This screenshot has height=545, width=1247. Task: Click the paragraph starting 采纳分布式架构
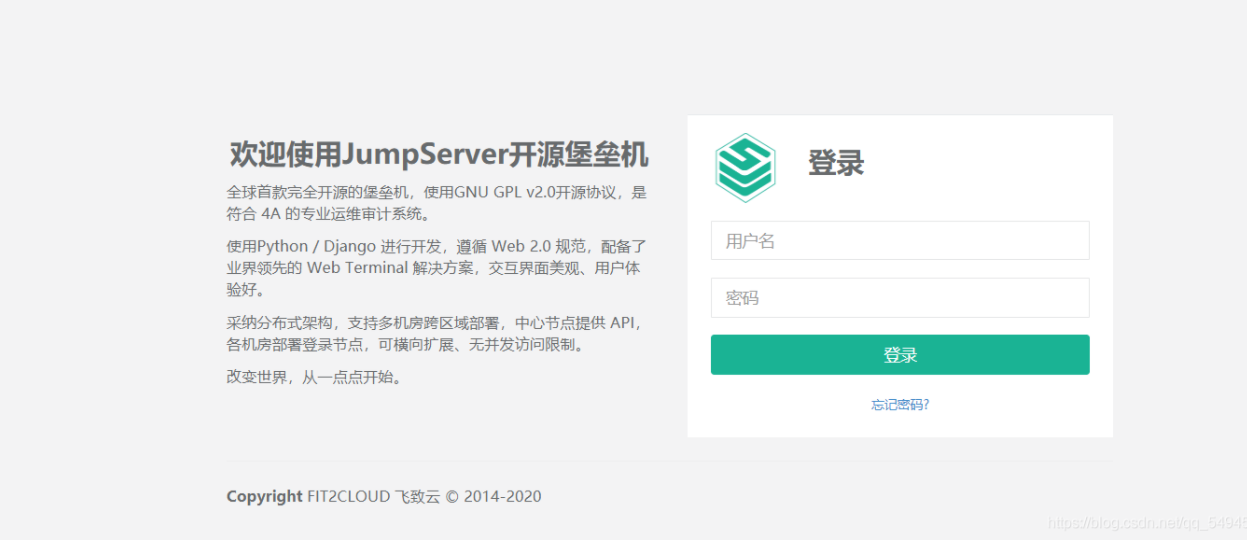tap(437, 334)
